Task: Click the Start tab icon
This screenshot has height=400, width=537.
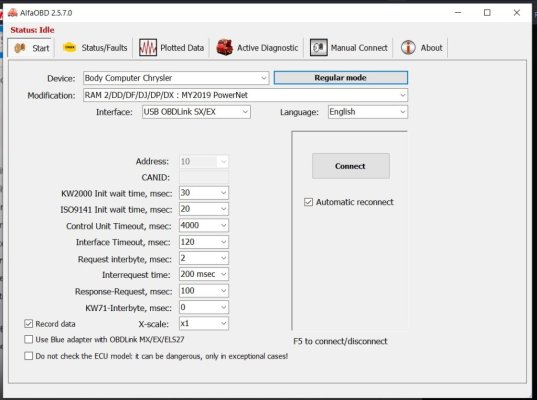Action: coord(20,48)
